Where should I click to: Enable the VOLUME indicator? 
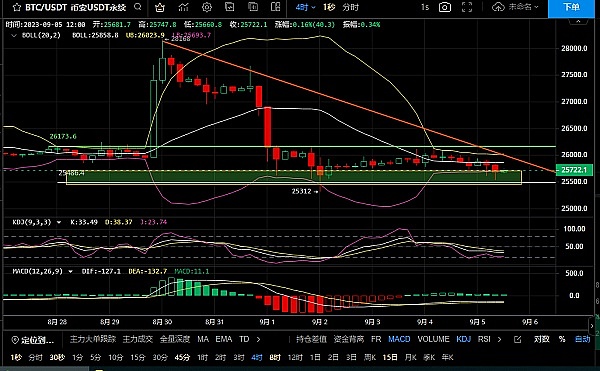click(433, 339)
